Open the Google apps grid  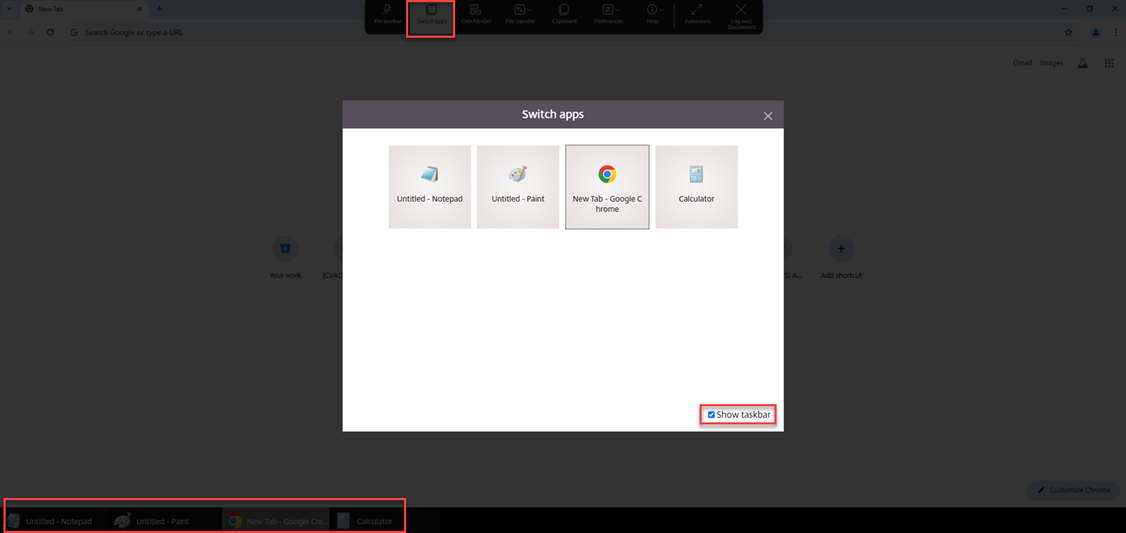point(1109,63)
